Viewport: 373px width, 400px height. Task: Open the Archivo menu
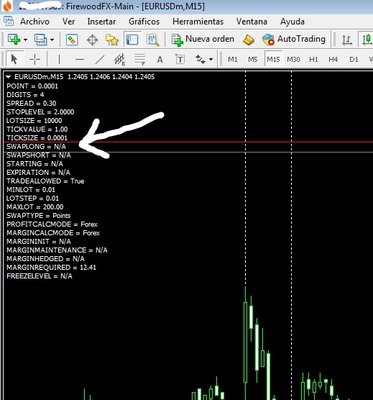click(x=35, y=22)
